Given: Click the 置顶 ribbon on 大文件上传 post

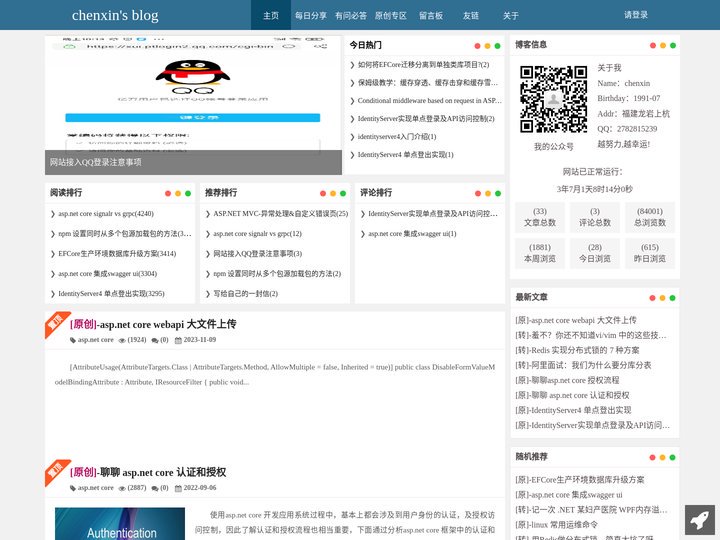Looking at the screenshot, I should [56, 324].
